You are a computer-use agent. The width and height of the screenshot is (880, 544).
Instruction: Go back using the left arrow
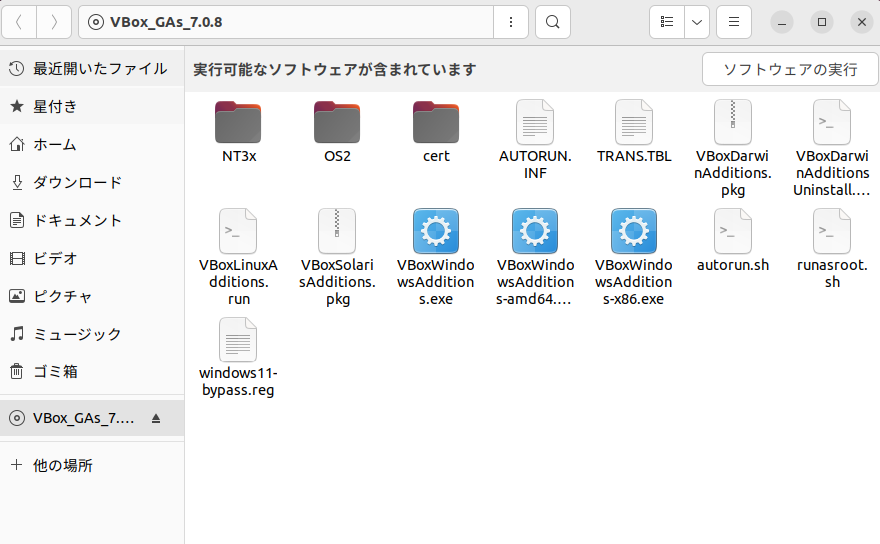[x=19, y=22]
